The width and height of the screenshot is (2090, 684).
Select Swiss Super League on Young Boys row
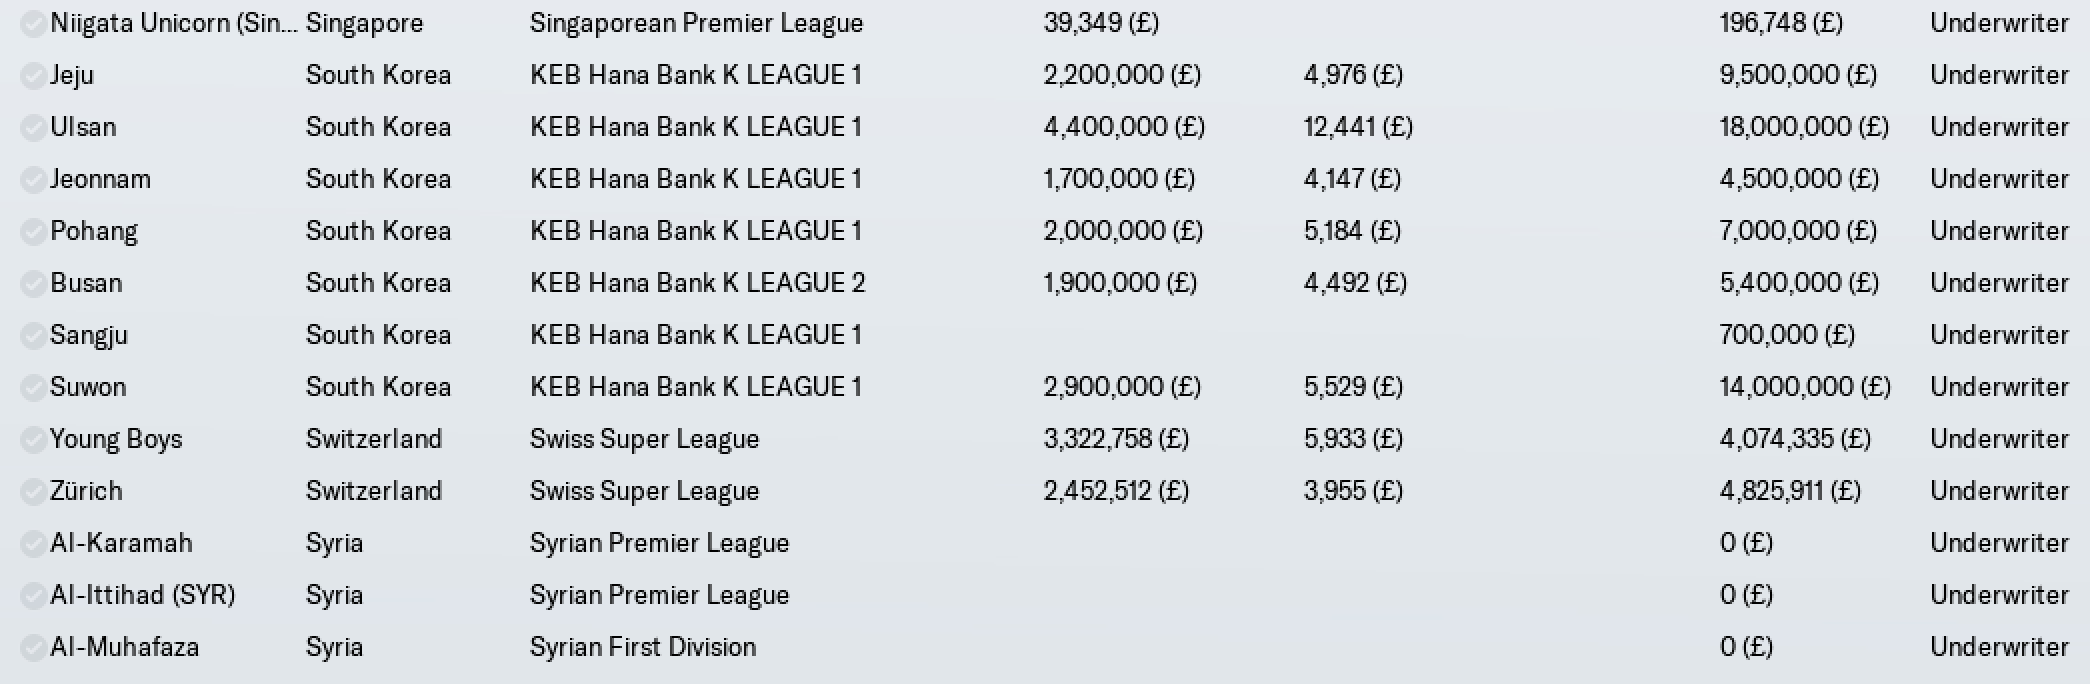(x=644, y=439)
